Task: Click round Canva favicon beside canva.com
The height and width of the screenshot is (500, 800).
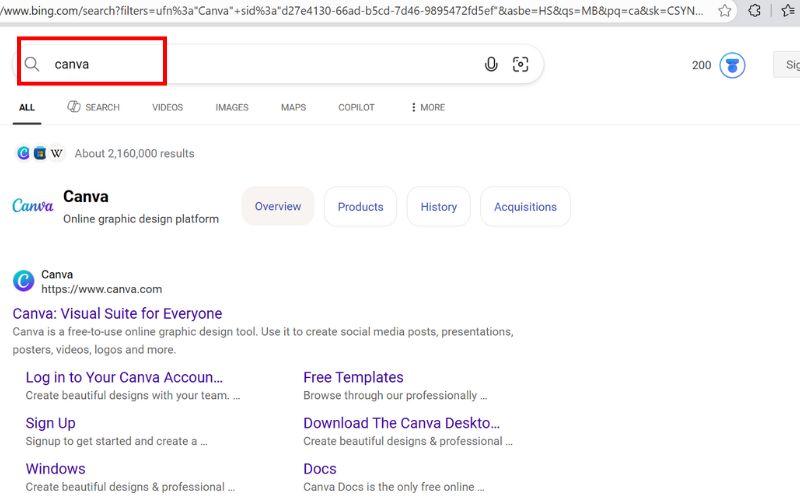Action: click(x=23, y=281)
